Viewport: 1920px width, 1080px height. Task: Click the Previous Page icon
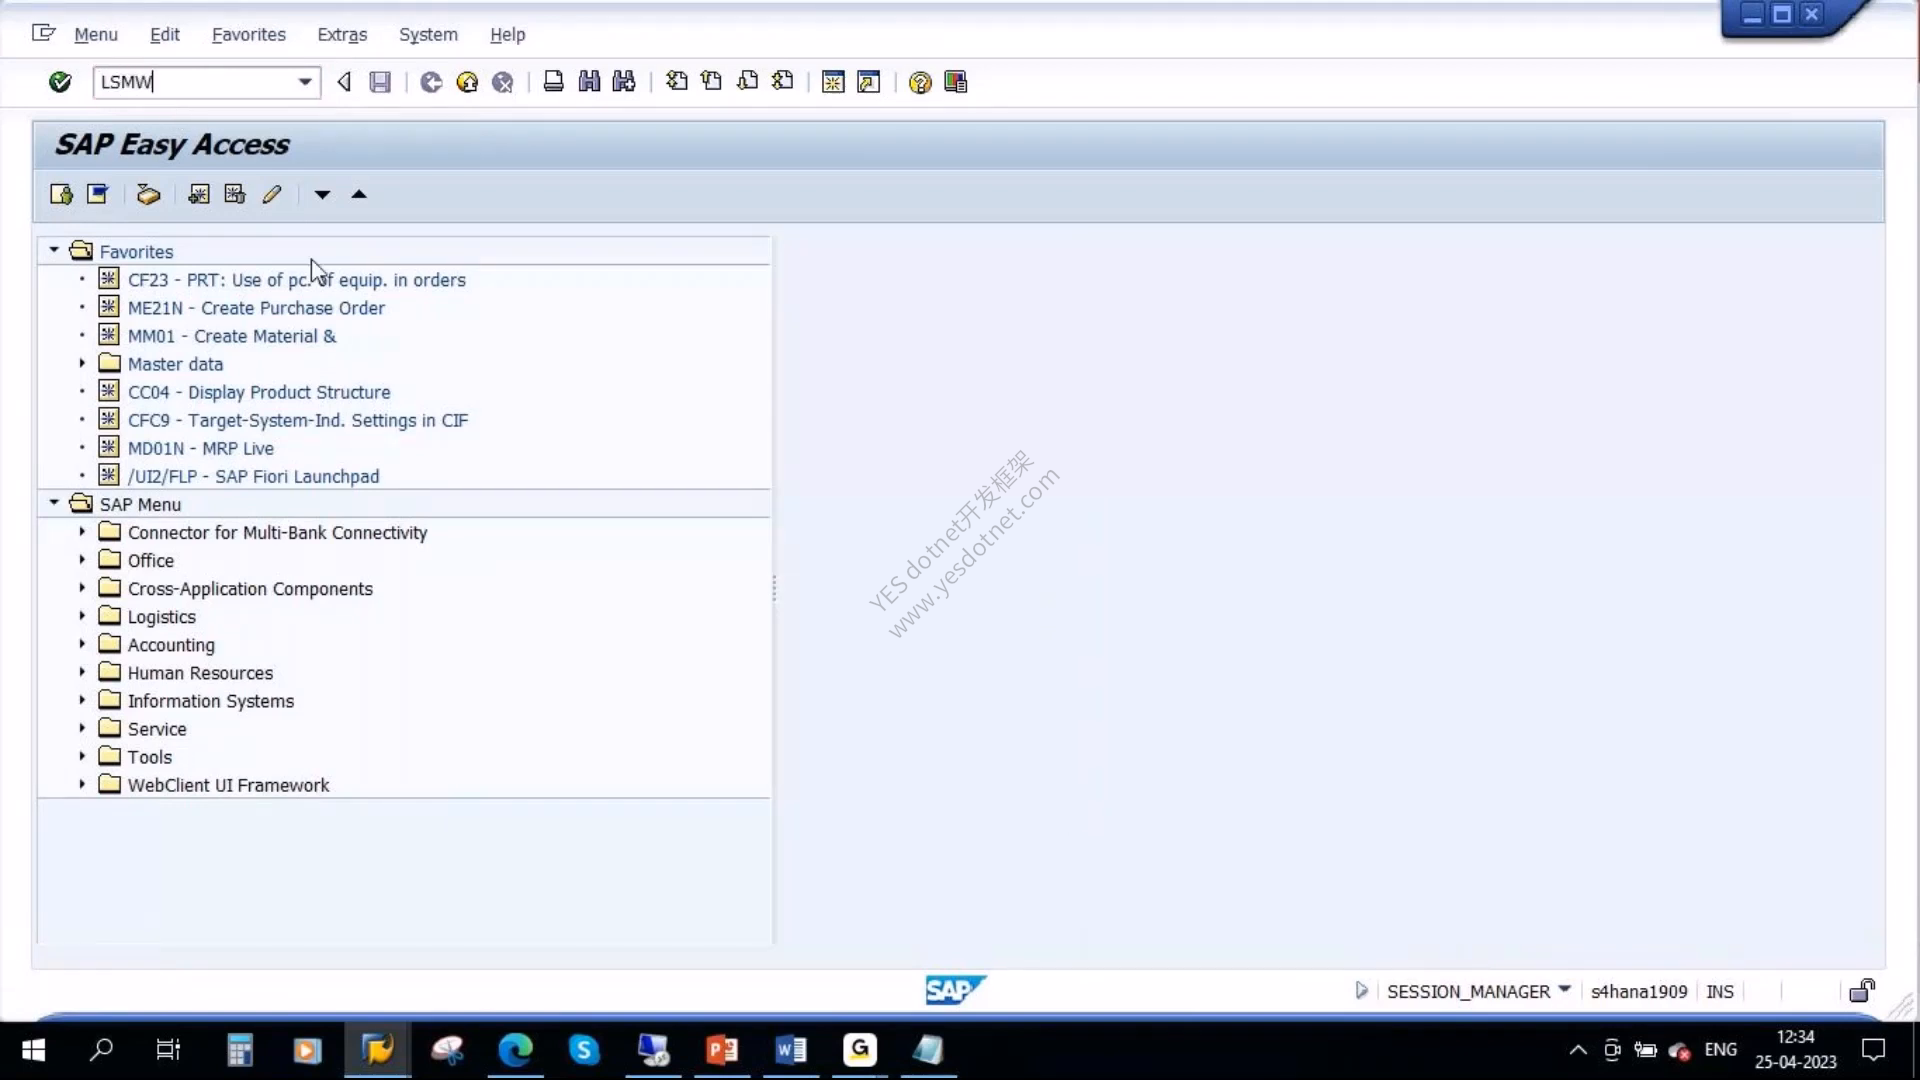click(x=712, y=82)
